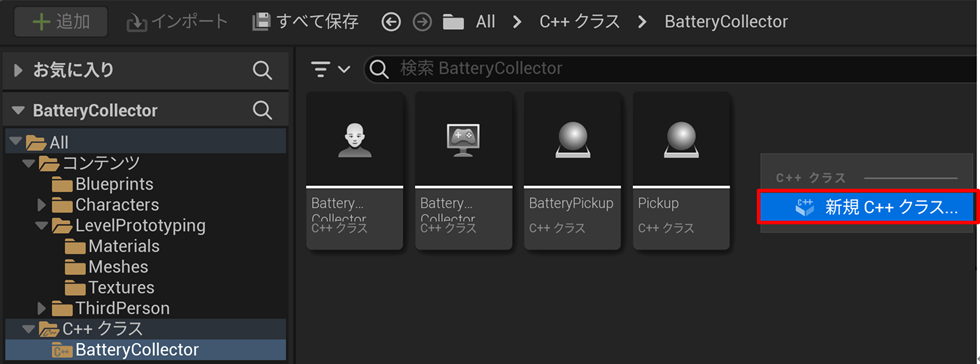This screenshot has width=980, height=364.
Task: Click the 追加 button
Action: click(x=61, y=23)
